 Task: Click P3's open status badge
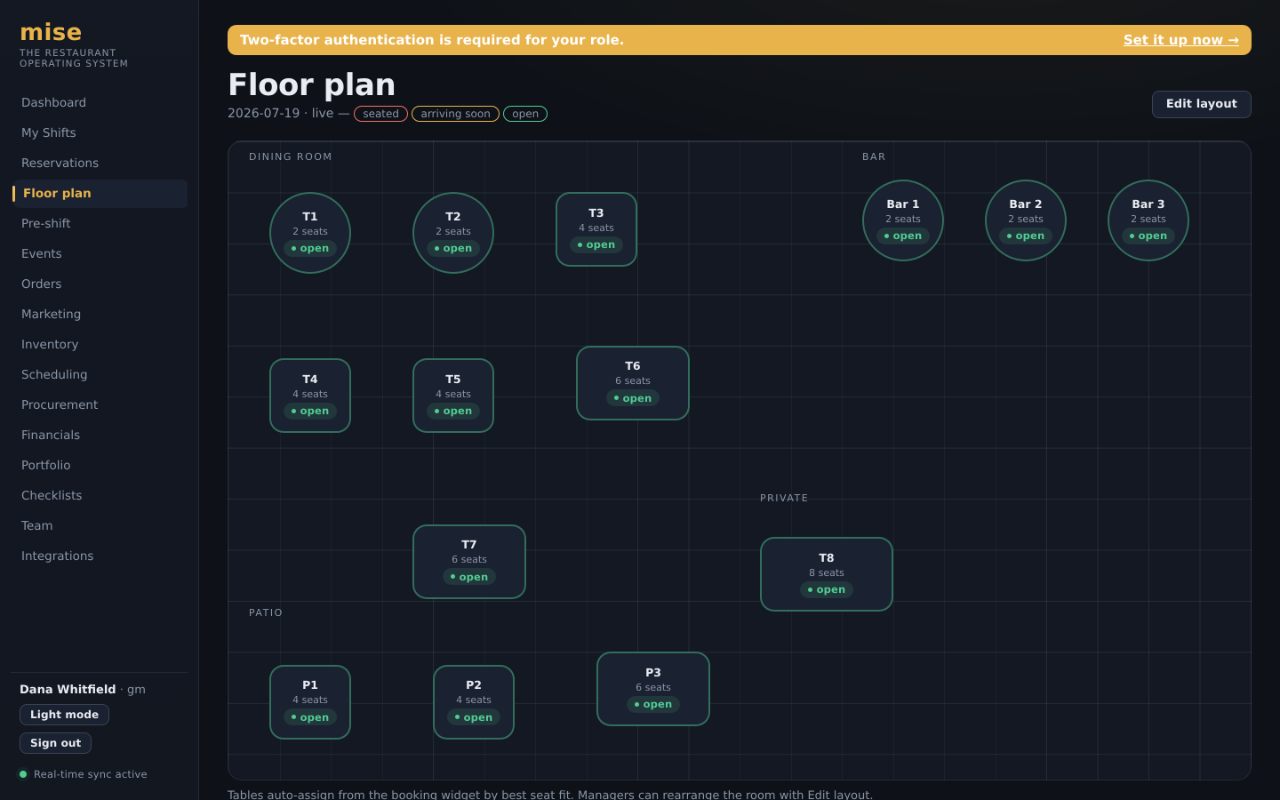tap(653, 704)
